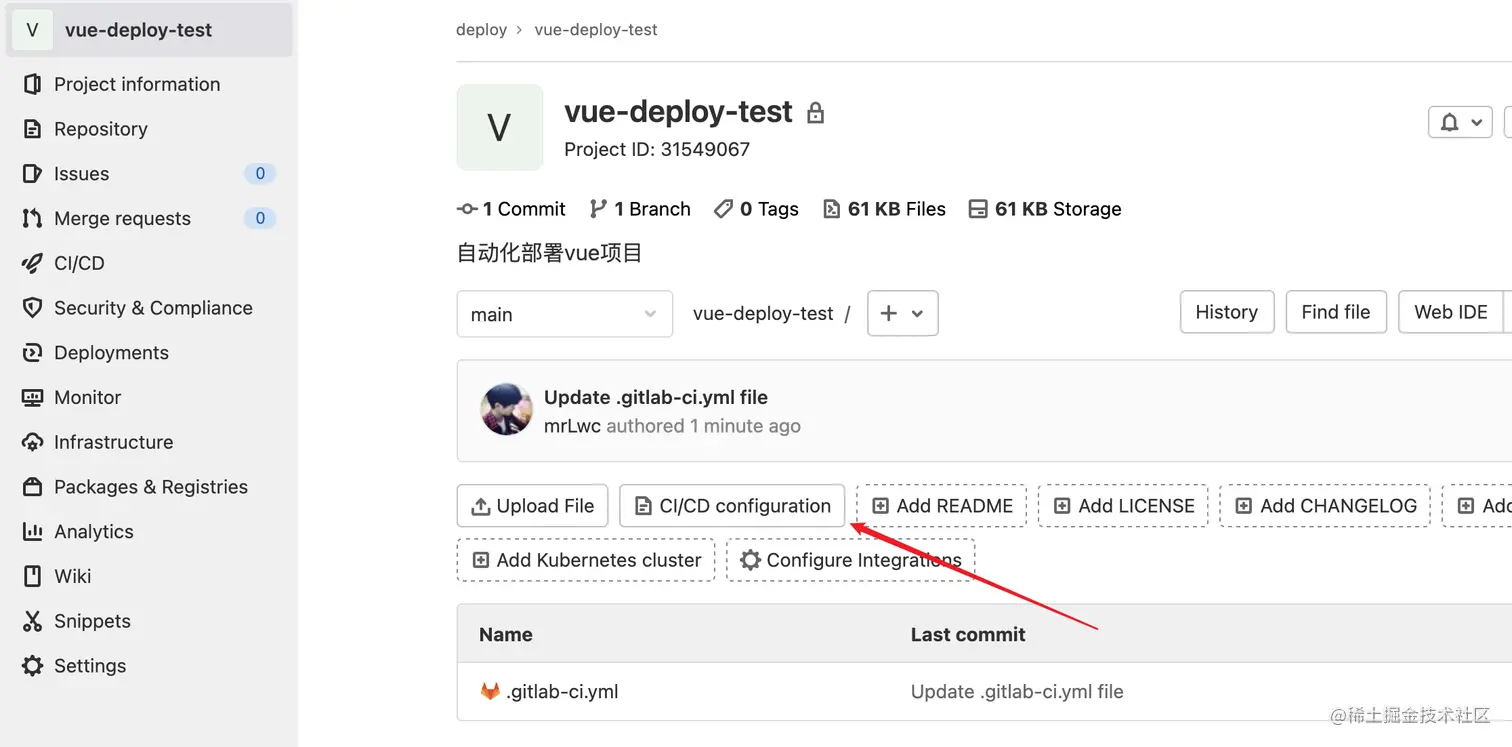This screenshot has width=1512, height=747.
Task: Click the Monitor icon in sidebar
Action: (x=32, y=397)
